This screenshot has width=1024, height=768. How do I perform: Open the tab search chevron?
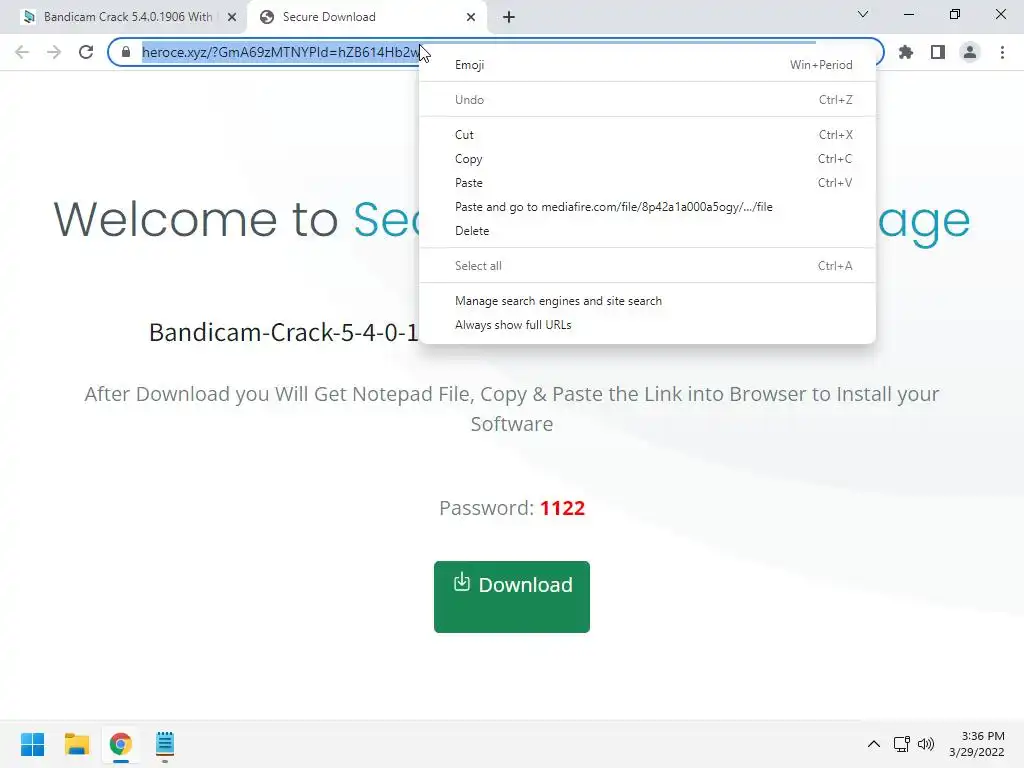click(x=863, y=14)
